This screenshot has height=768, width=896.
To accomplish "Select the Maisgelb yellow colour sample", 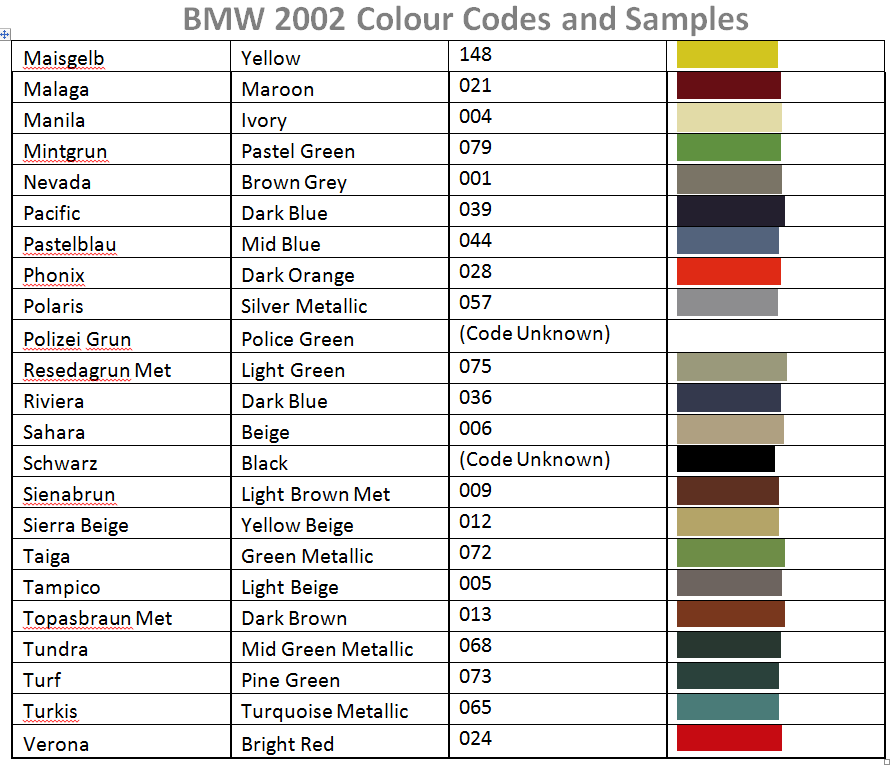I will pos(727,54).
